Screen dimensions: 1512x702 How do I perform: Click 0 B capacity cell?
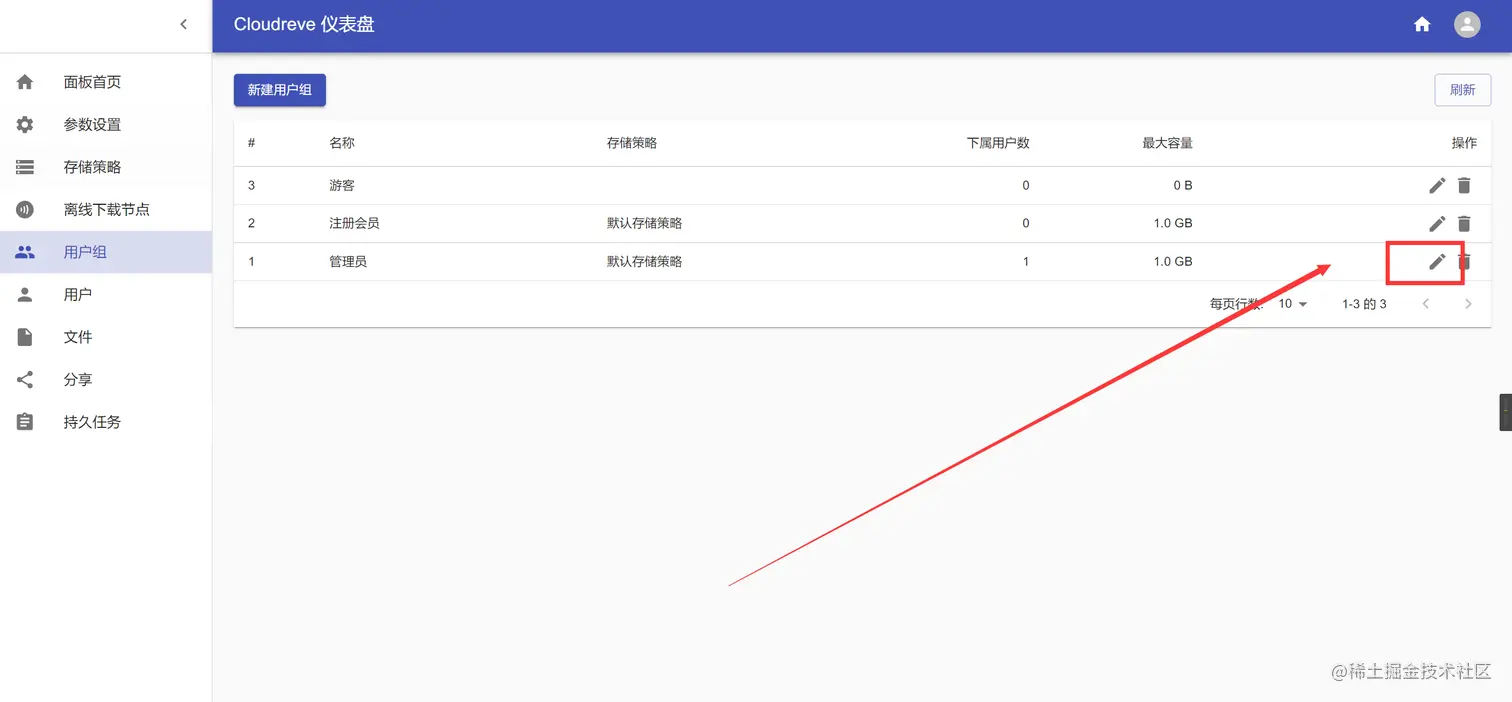tap(1181, 185)
